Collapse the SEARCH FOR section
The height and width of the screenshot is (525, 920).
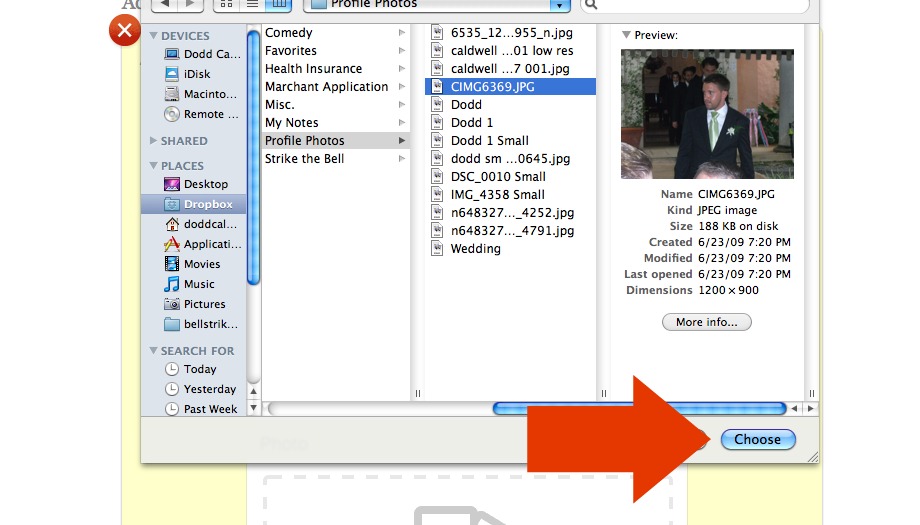153,351
